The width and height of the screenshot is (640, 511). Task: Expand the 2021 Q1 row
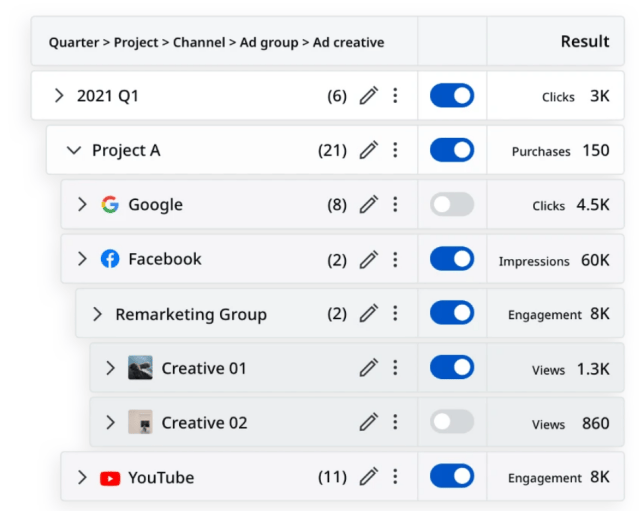pos(59,96)
